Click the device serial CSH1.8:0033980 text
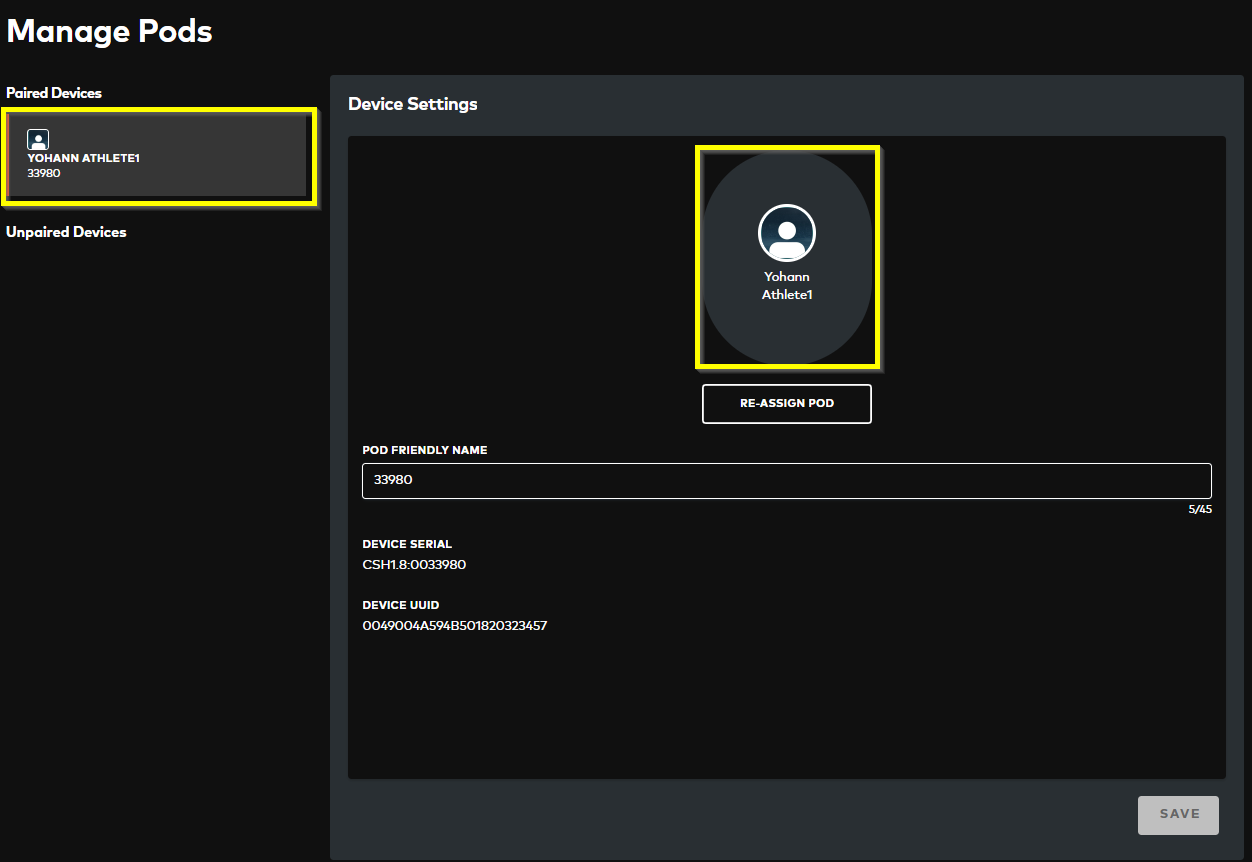Screen dimensions: 1252x862 (414, 565)
